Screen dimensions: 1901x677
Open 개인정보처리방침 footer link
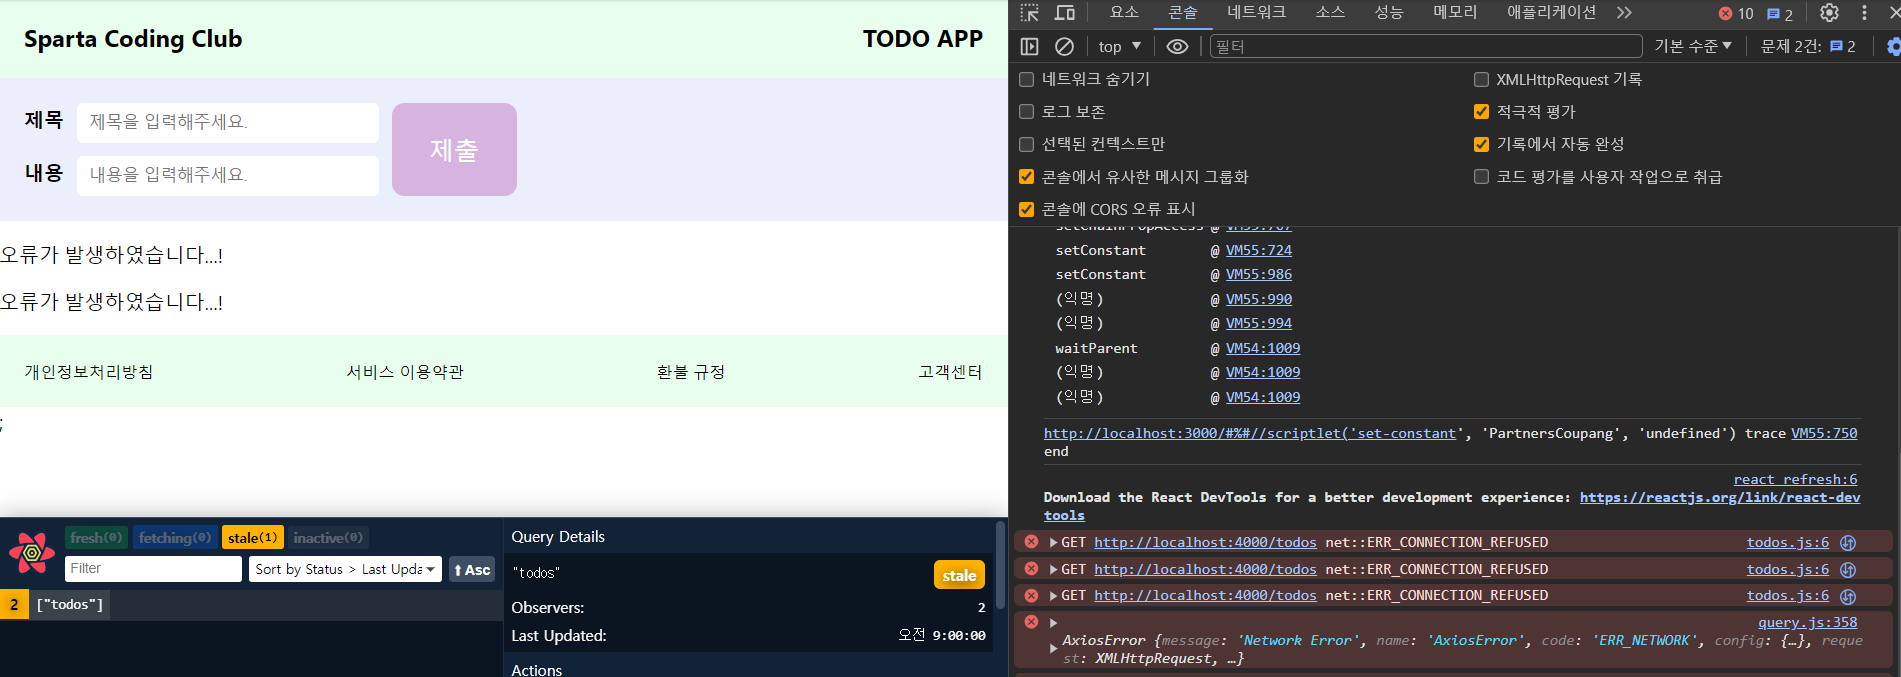click(89, 372)
